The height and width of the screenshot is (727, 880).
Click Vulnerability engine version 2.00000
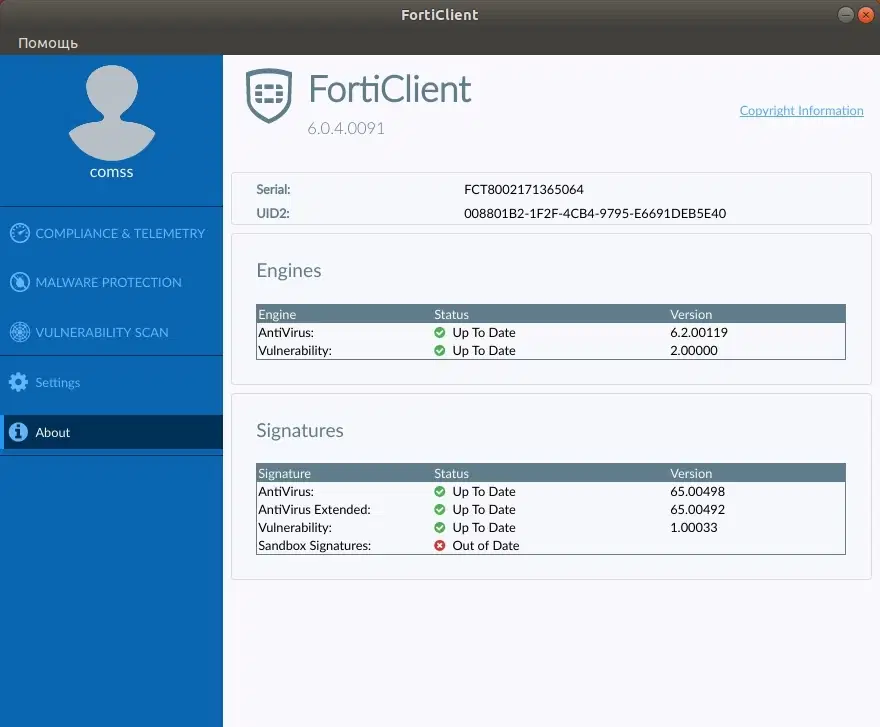(x=694, y=350)
